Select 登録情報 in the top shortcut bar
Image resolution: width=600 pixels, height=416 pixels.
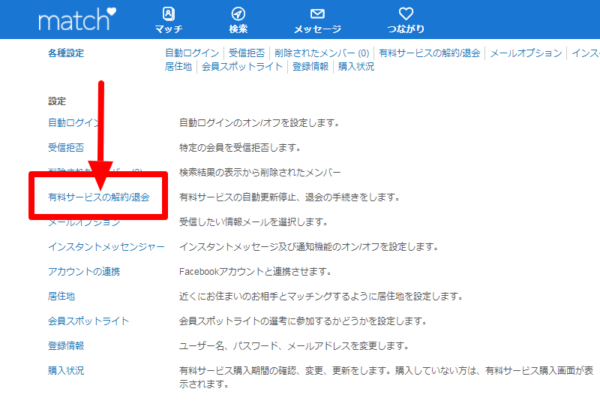310,66
